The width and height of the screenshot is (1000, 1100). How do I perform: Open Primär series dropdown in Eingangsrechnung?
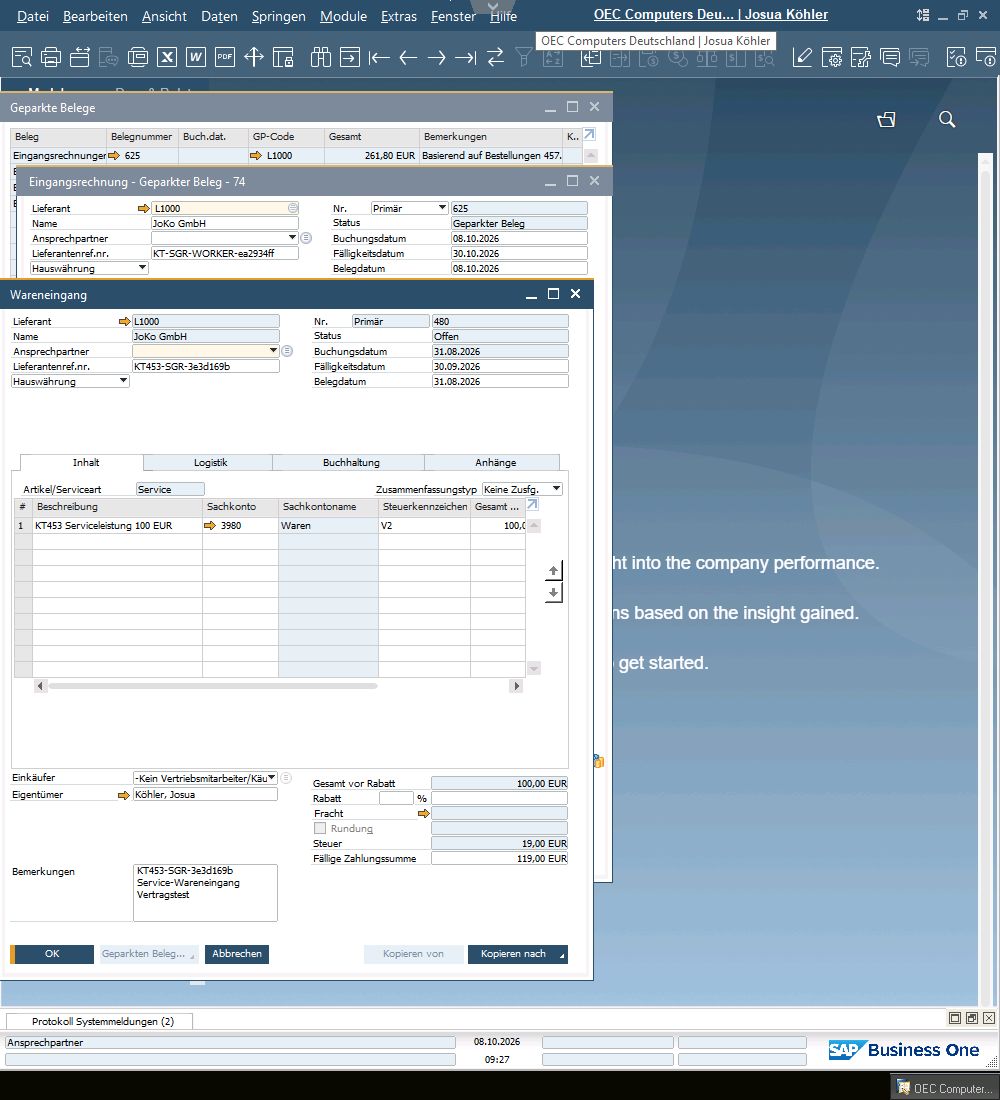click(442, 208)
